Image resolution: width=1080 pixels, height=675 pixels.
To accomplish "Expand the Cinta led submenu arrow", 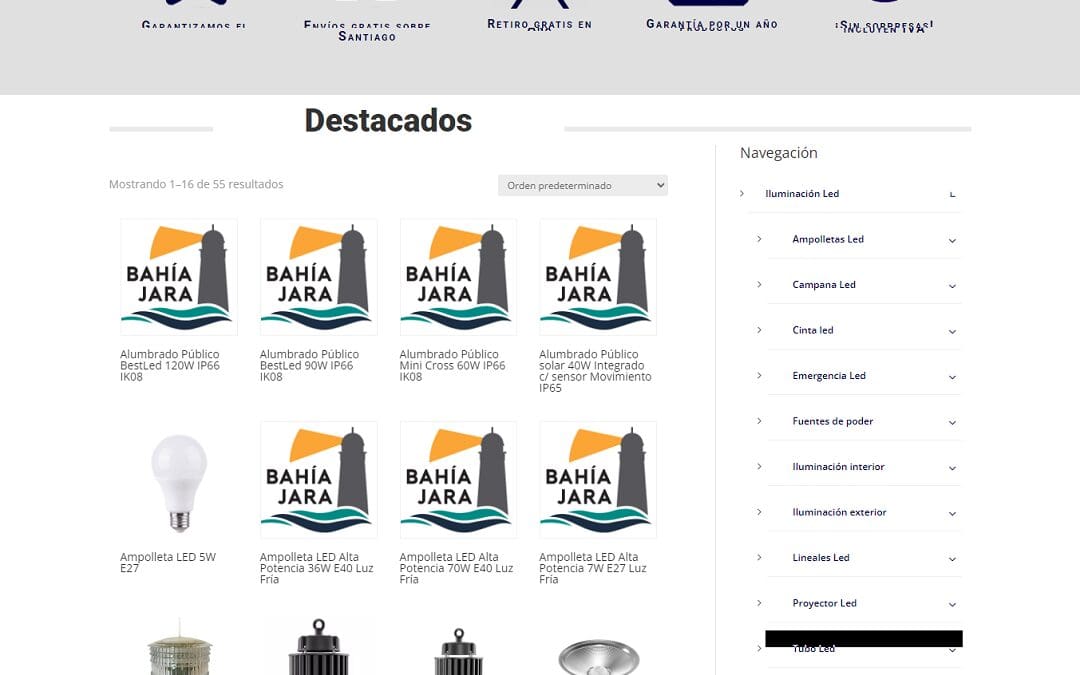I will [x=952, y=331].
